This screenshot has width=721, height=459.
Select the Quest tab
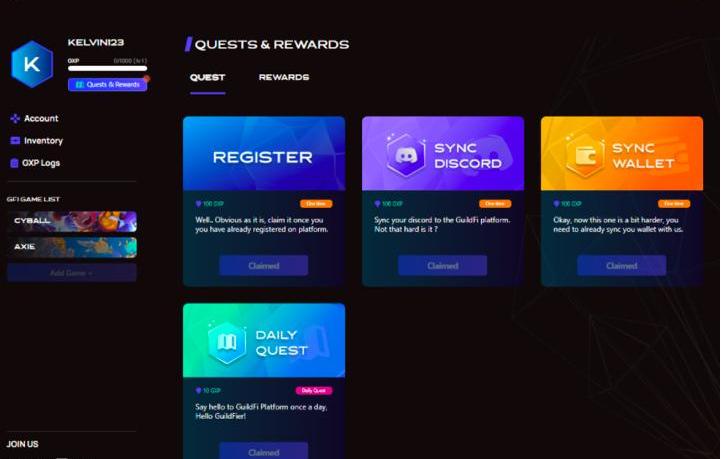click(x=207, y=77)
